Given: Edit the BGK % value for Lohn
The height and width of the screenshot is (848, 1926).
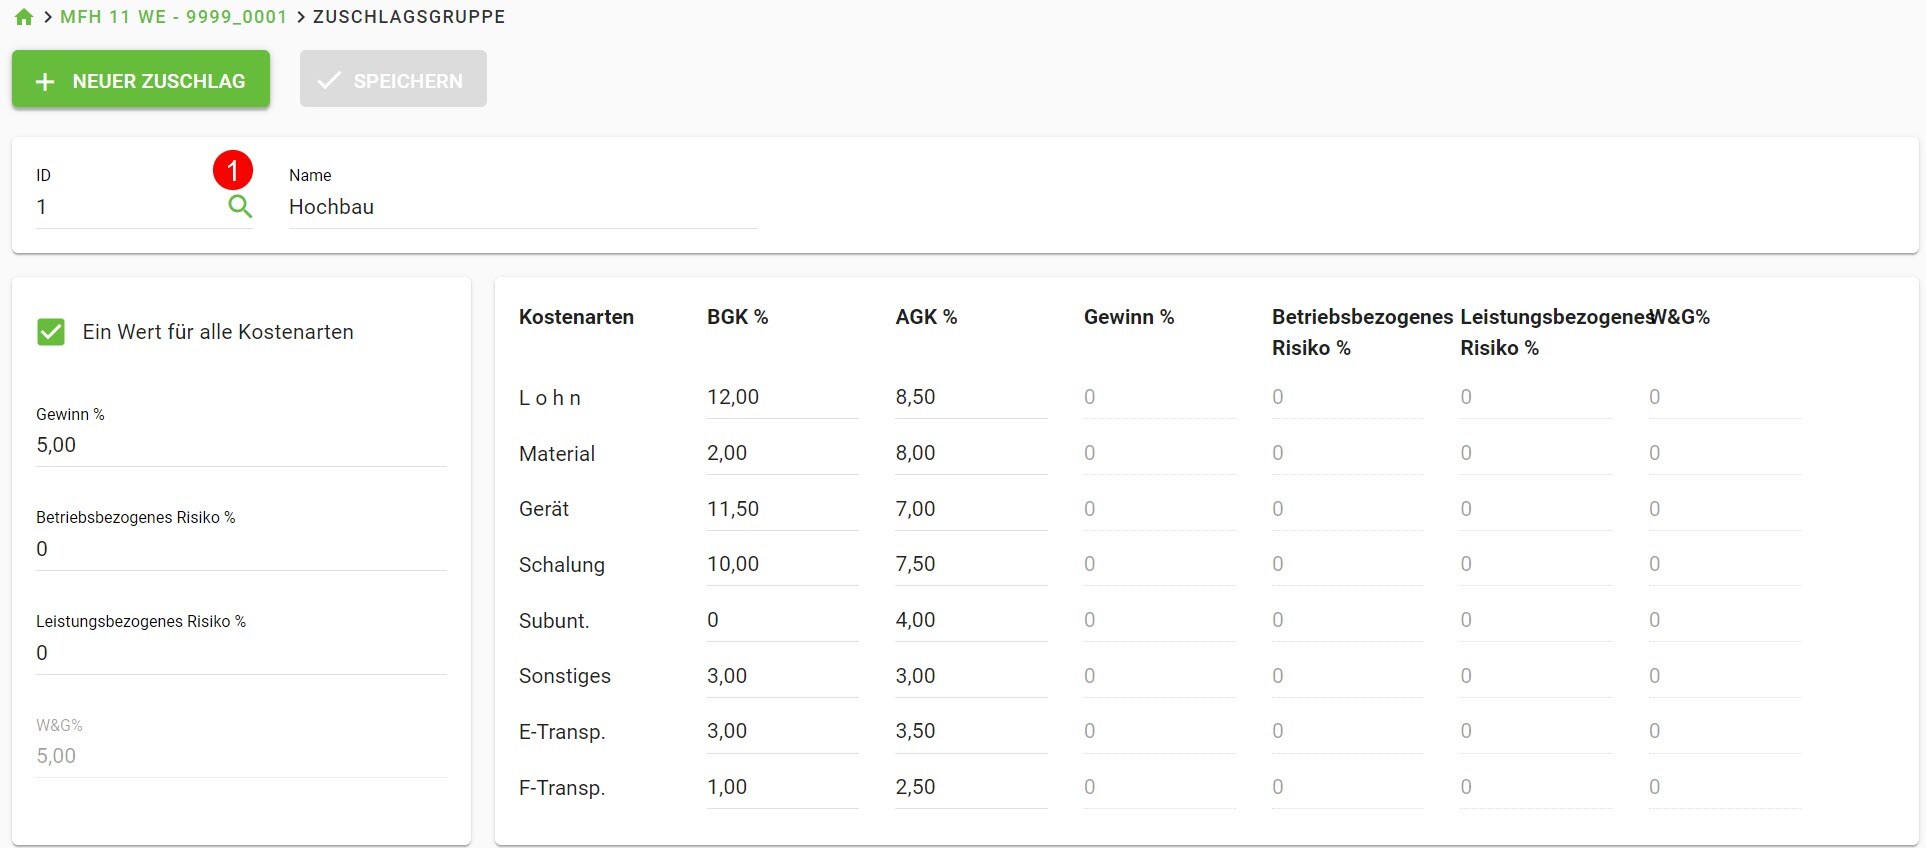Looking at the screenshot, I should [781, 397].
